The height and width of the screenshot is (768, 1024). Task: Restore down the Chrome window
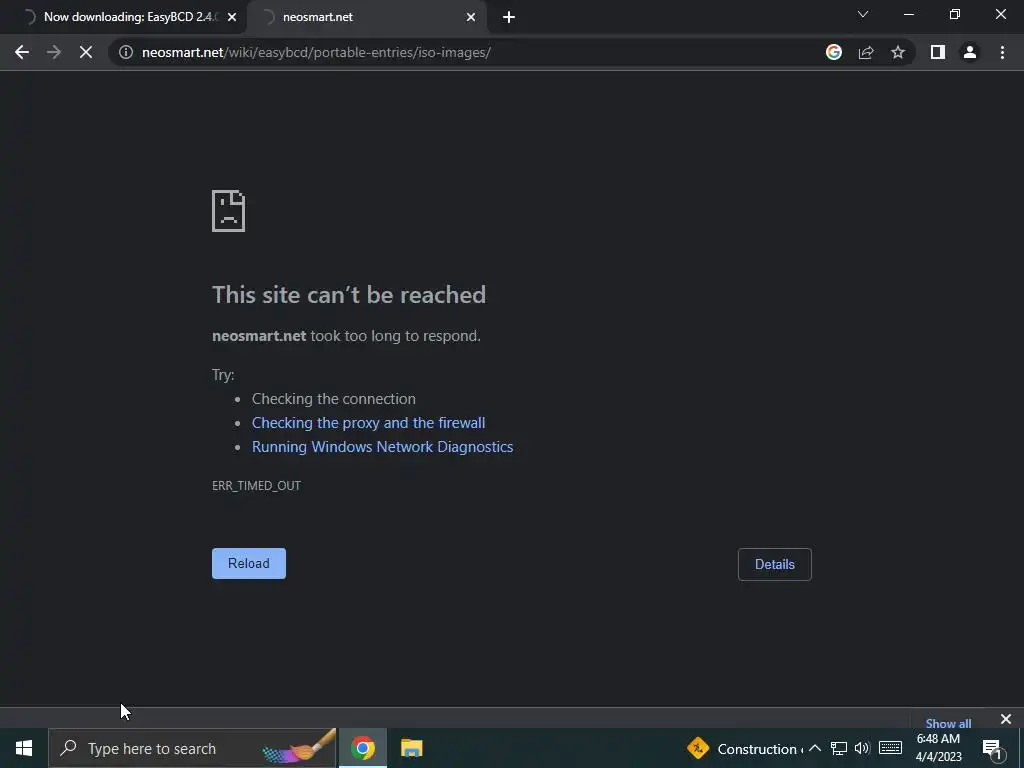[955, 14]
